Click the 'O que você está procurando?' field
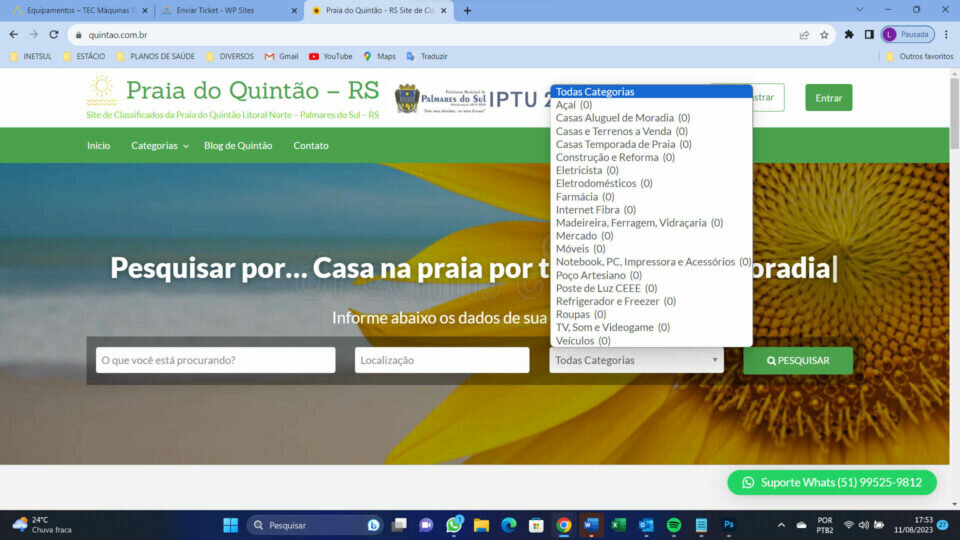The image size is (960, 540). 216,360
